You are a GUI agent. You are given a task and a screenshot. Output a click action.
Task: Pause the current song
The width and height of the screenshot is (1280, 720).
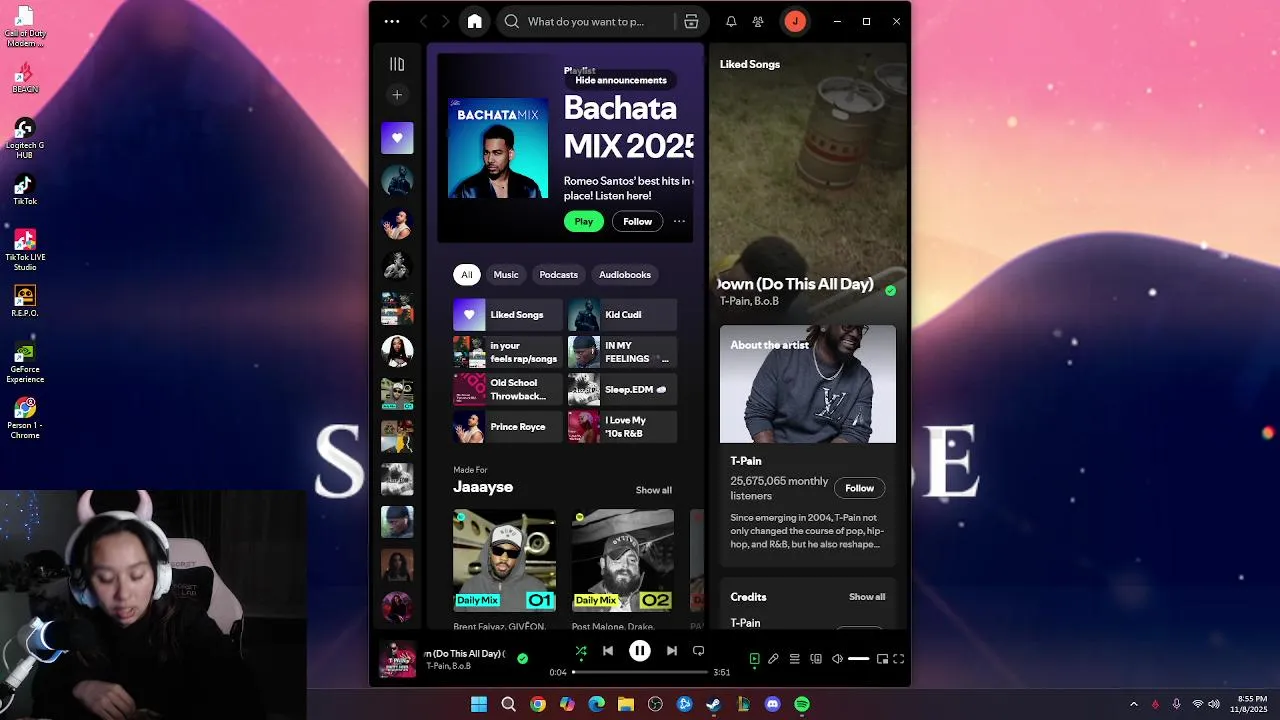pyautogui.click(x=640, y=651)
